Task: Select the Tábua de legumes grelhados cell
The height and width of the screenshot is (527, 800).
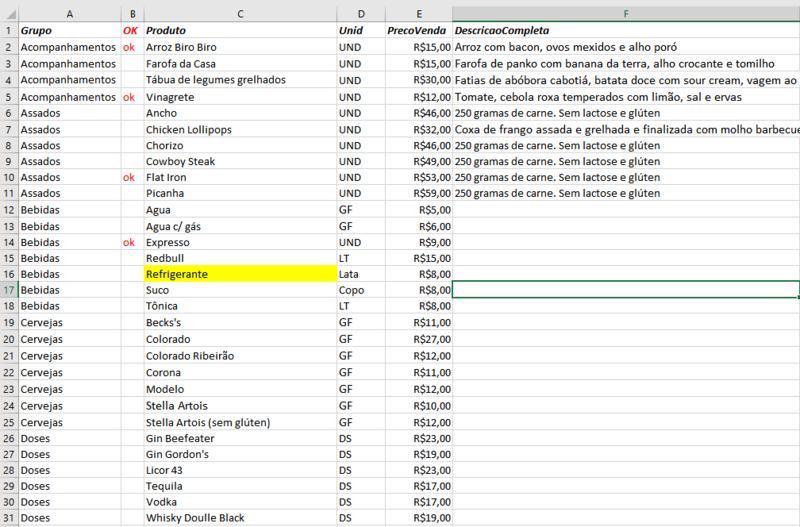Action: (240, 80)
